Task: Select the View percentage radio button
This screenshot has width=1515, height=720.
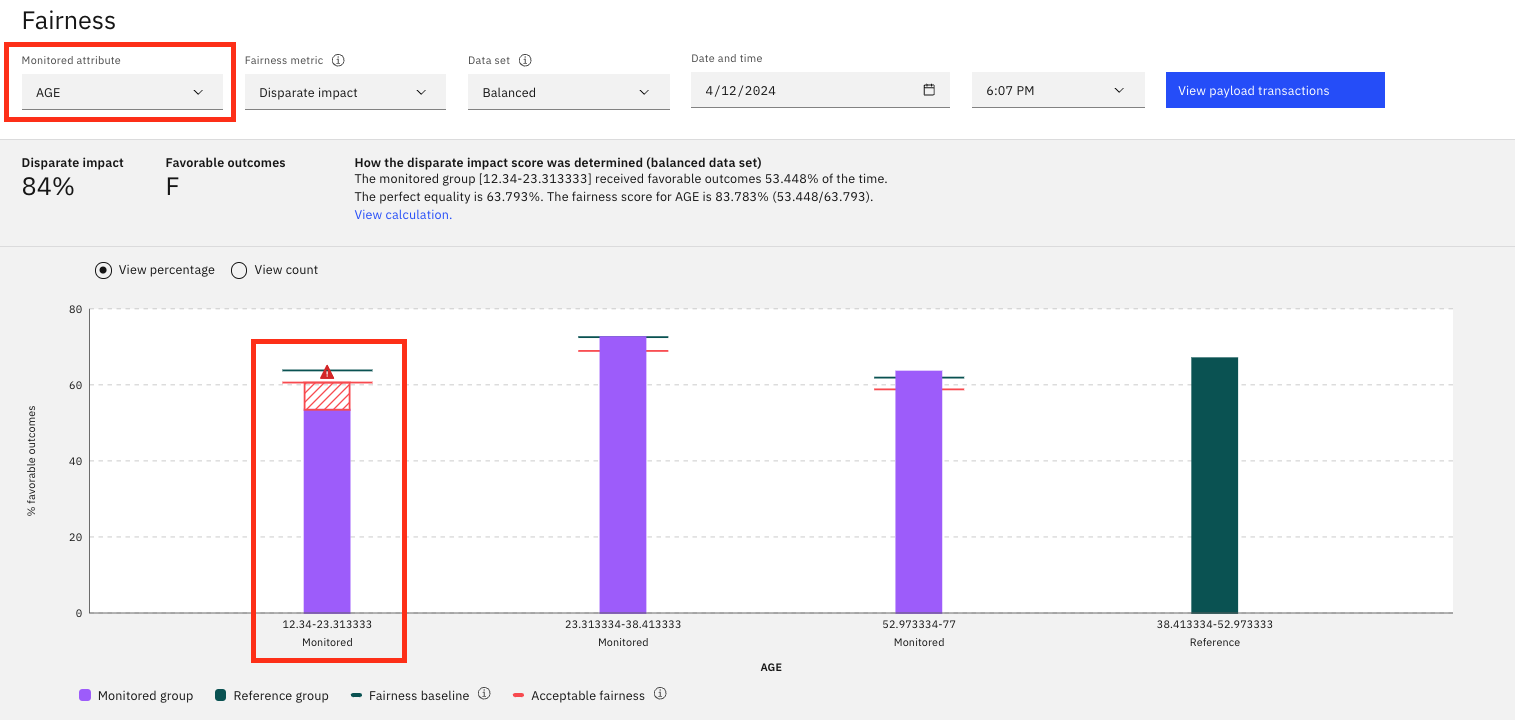Action: (x=103, y=270)
